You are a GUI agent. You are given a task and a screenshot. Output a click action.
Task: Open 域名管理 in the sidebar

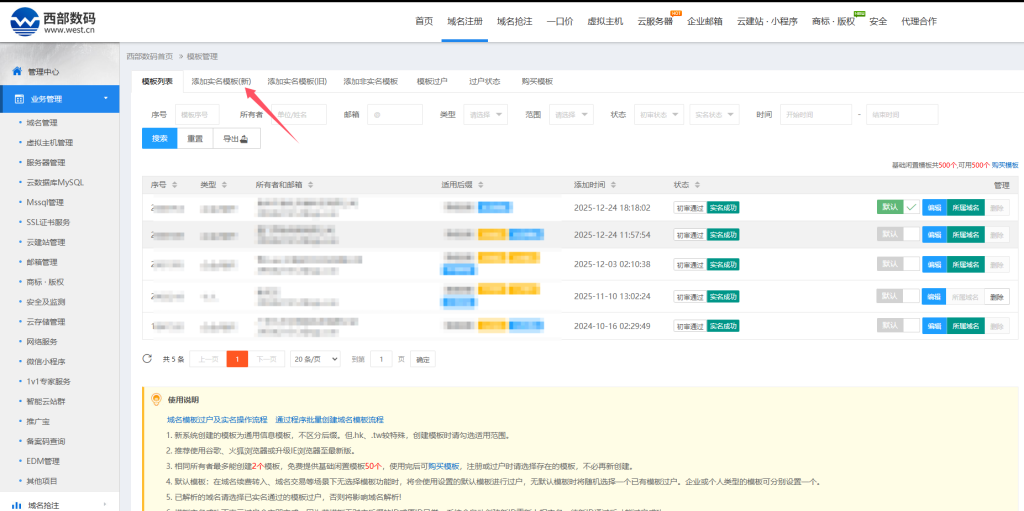coord(42,122)
